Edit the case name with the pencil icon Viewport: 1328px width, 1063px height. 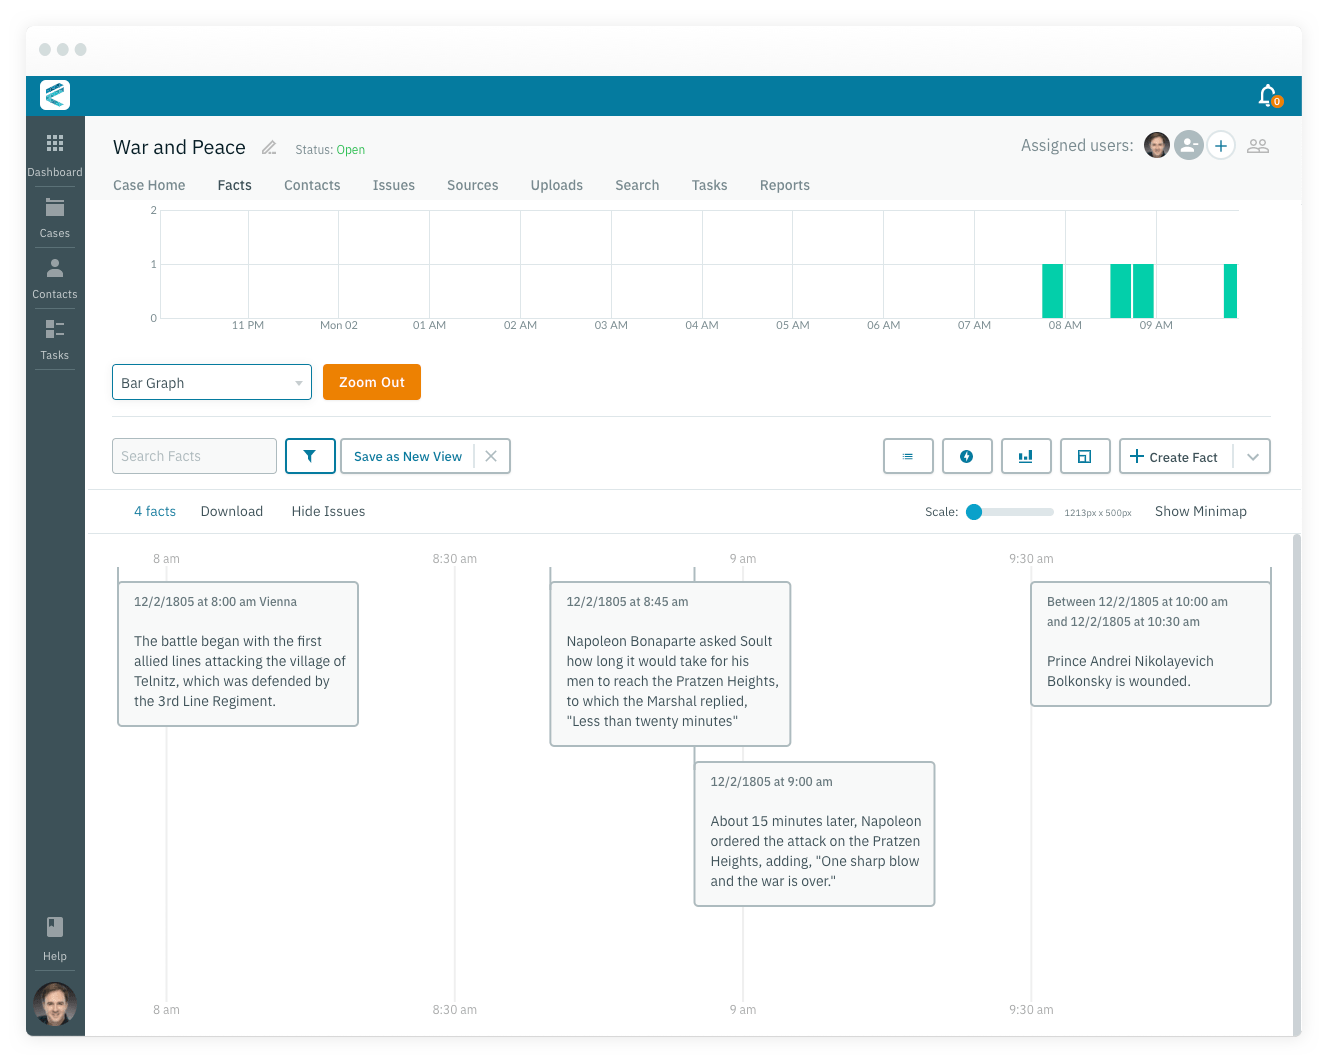269,148
